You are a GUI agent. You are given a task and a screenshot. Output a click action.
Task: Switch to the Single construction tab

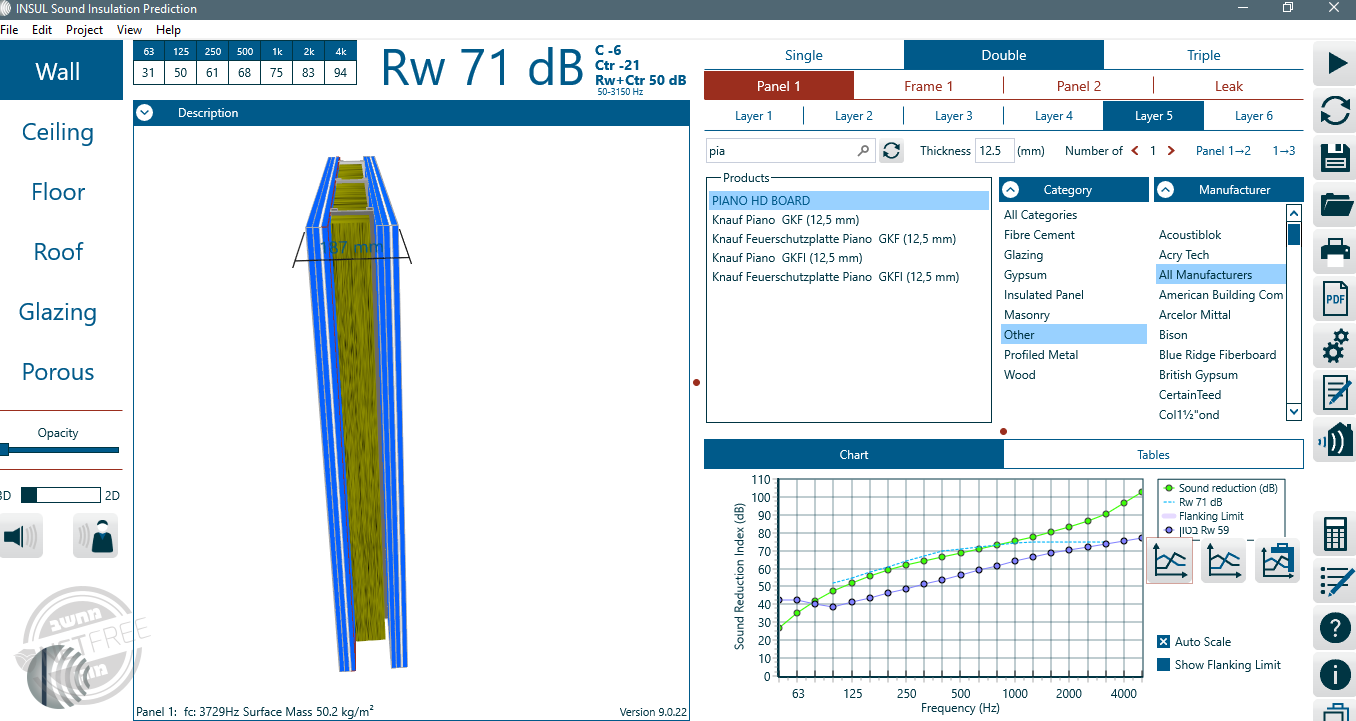pos(804,55)
